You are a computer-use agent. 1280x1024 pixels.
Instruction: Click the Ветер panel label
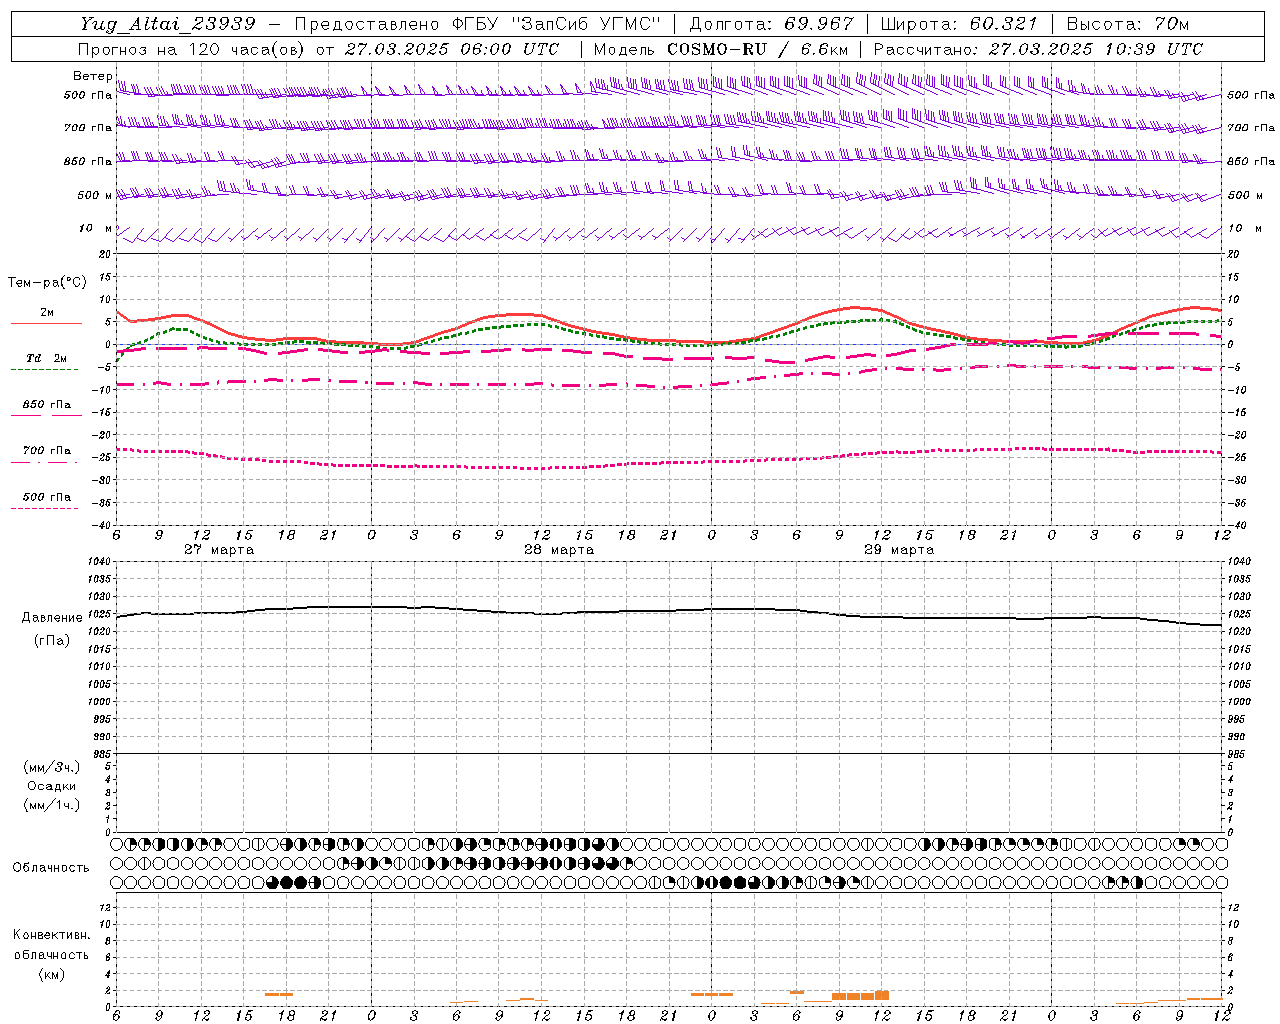(x=92, y=76)
